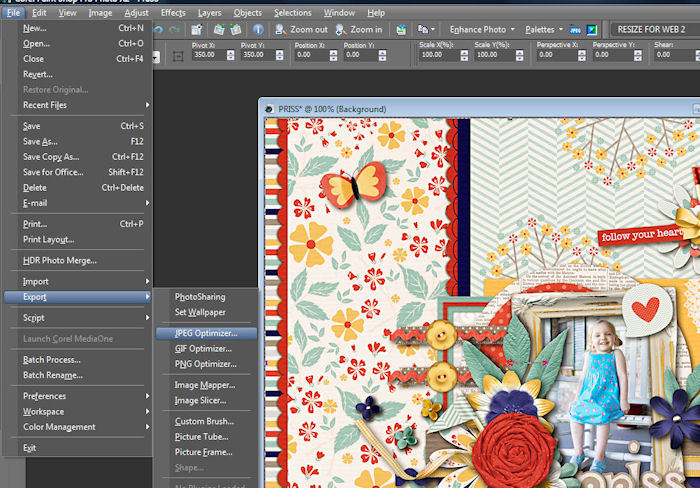This screenshot has height=488, width=700.
Task: Open the View menu
Action: click(x=67, y=13)
